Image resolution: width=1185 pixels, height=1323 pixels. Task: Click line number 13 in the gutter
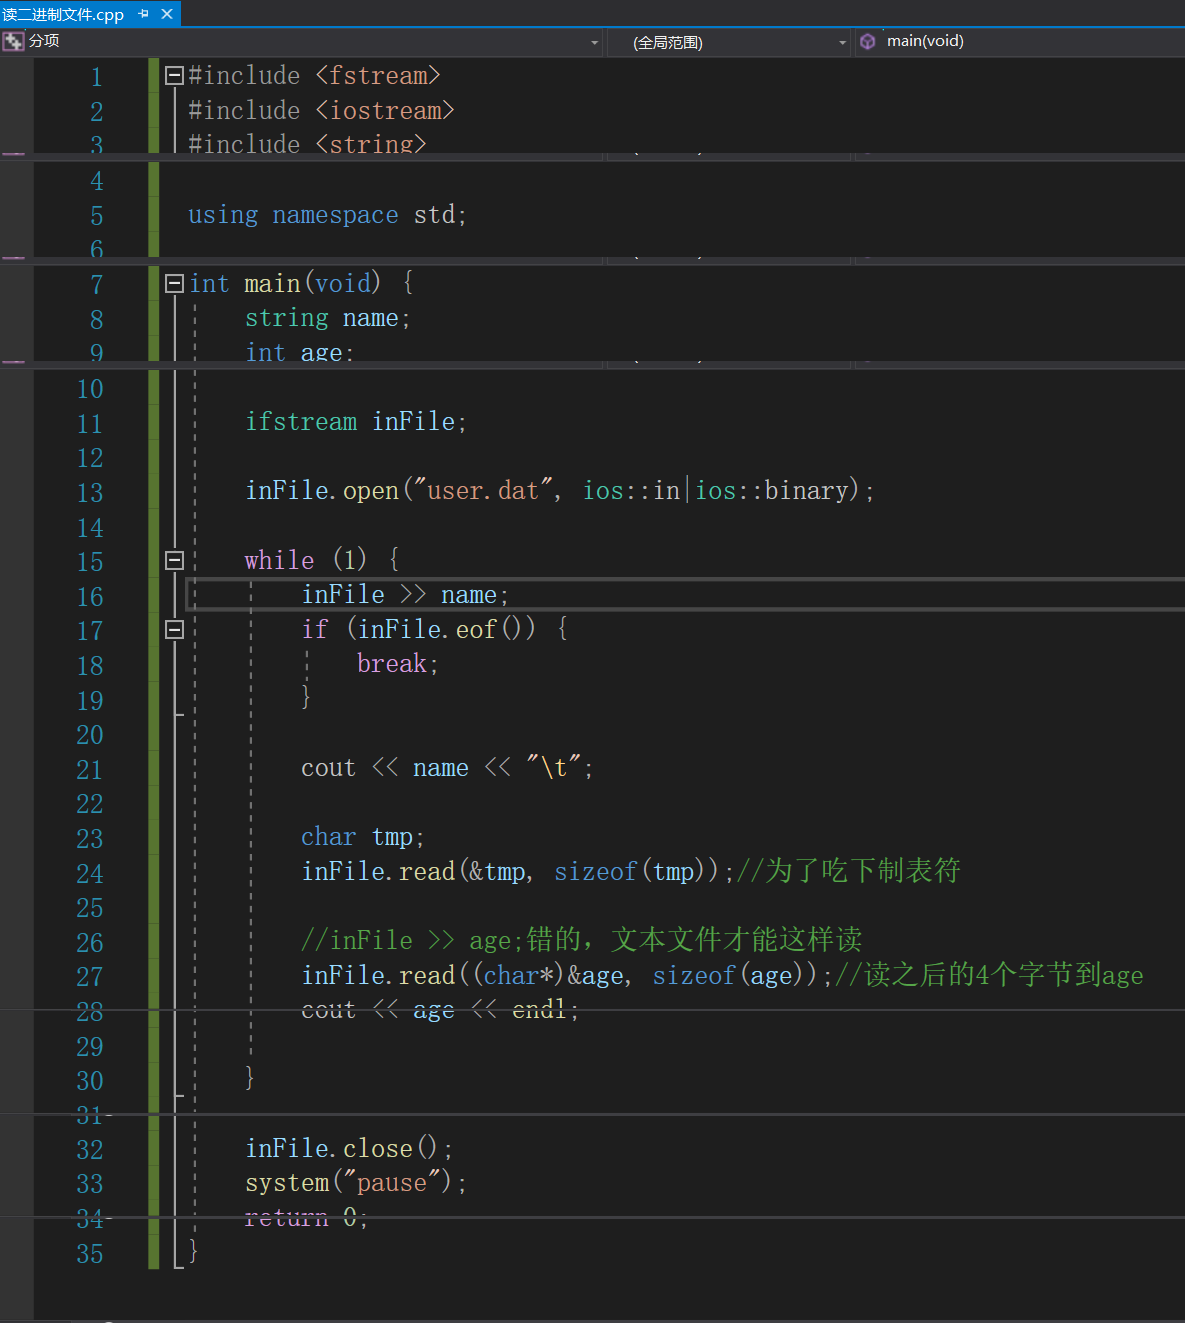90,493
